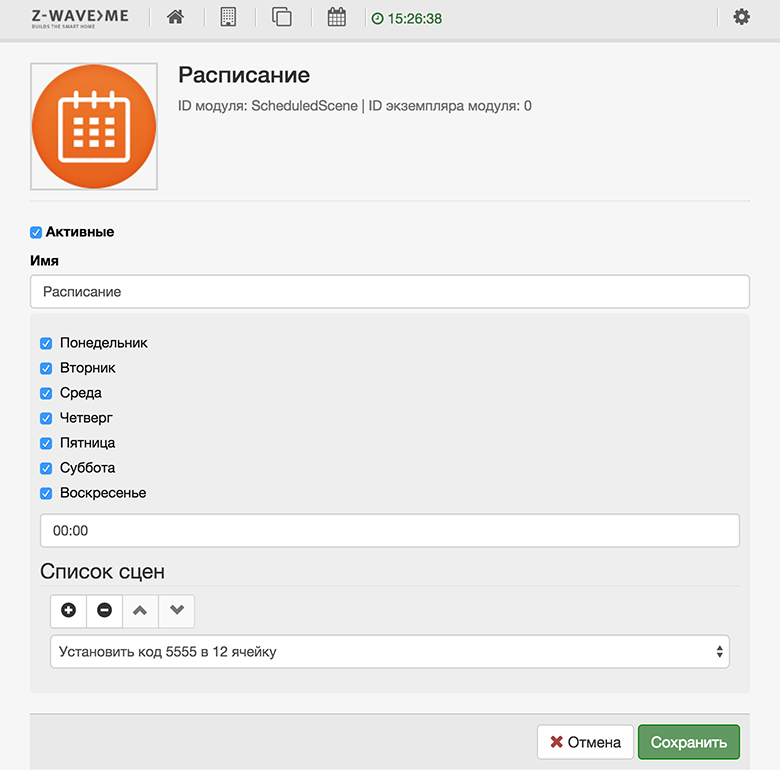Uncheck the Понедельник checkbox
780x770 pixels.
click(x=46, y=343)
